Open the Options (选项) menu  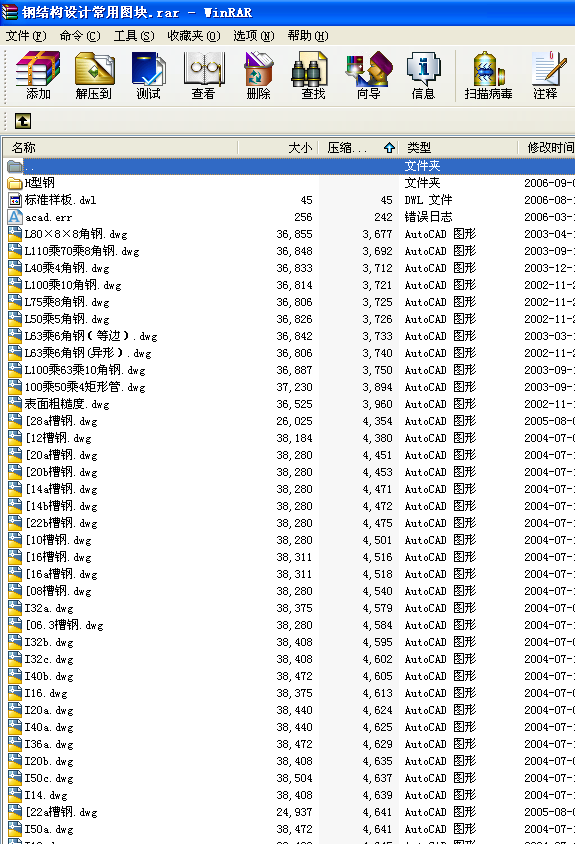tap(254, 36)
